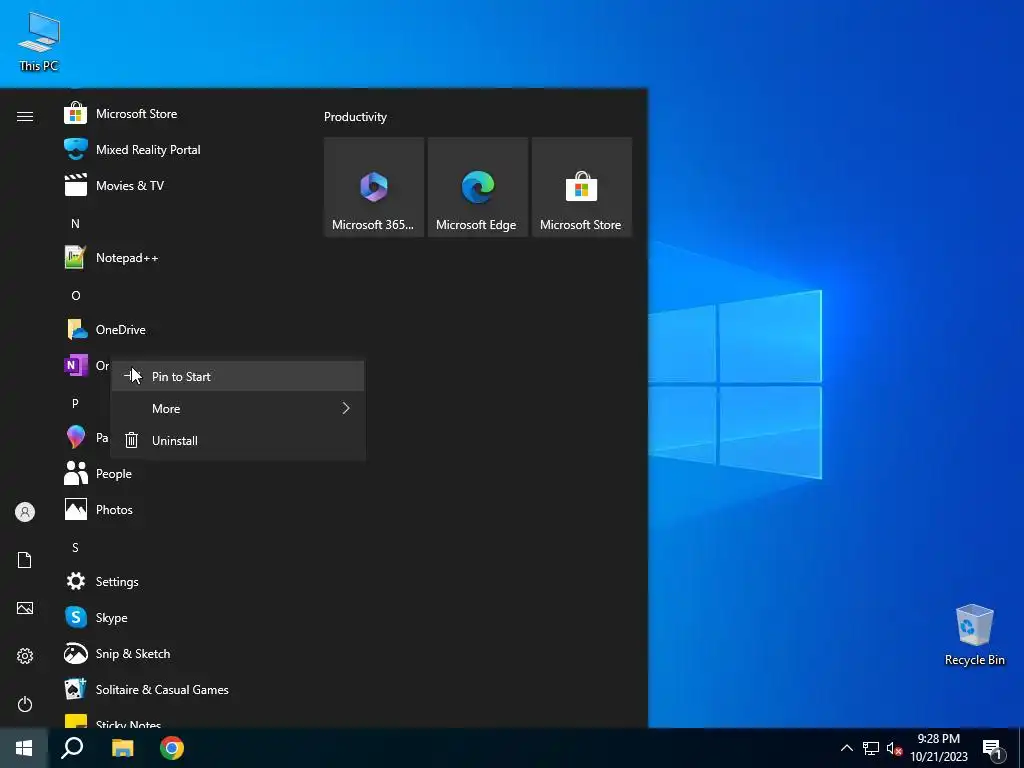Show hidden system tray icons
Viewport: 1024px width, 768px height.
point(846,748)
